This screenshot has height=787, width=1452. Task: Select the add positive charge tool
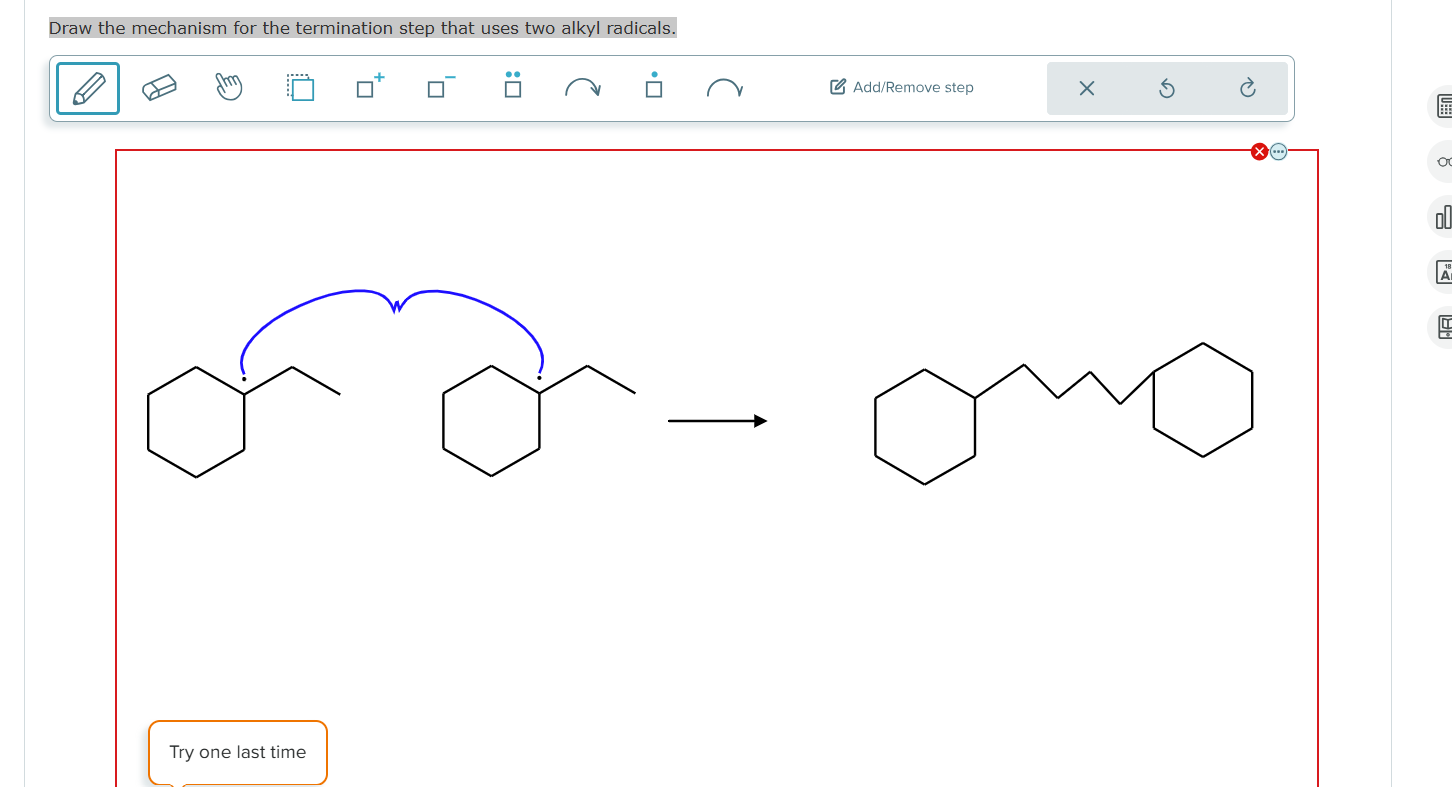coord(367,88)
